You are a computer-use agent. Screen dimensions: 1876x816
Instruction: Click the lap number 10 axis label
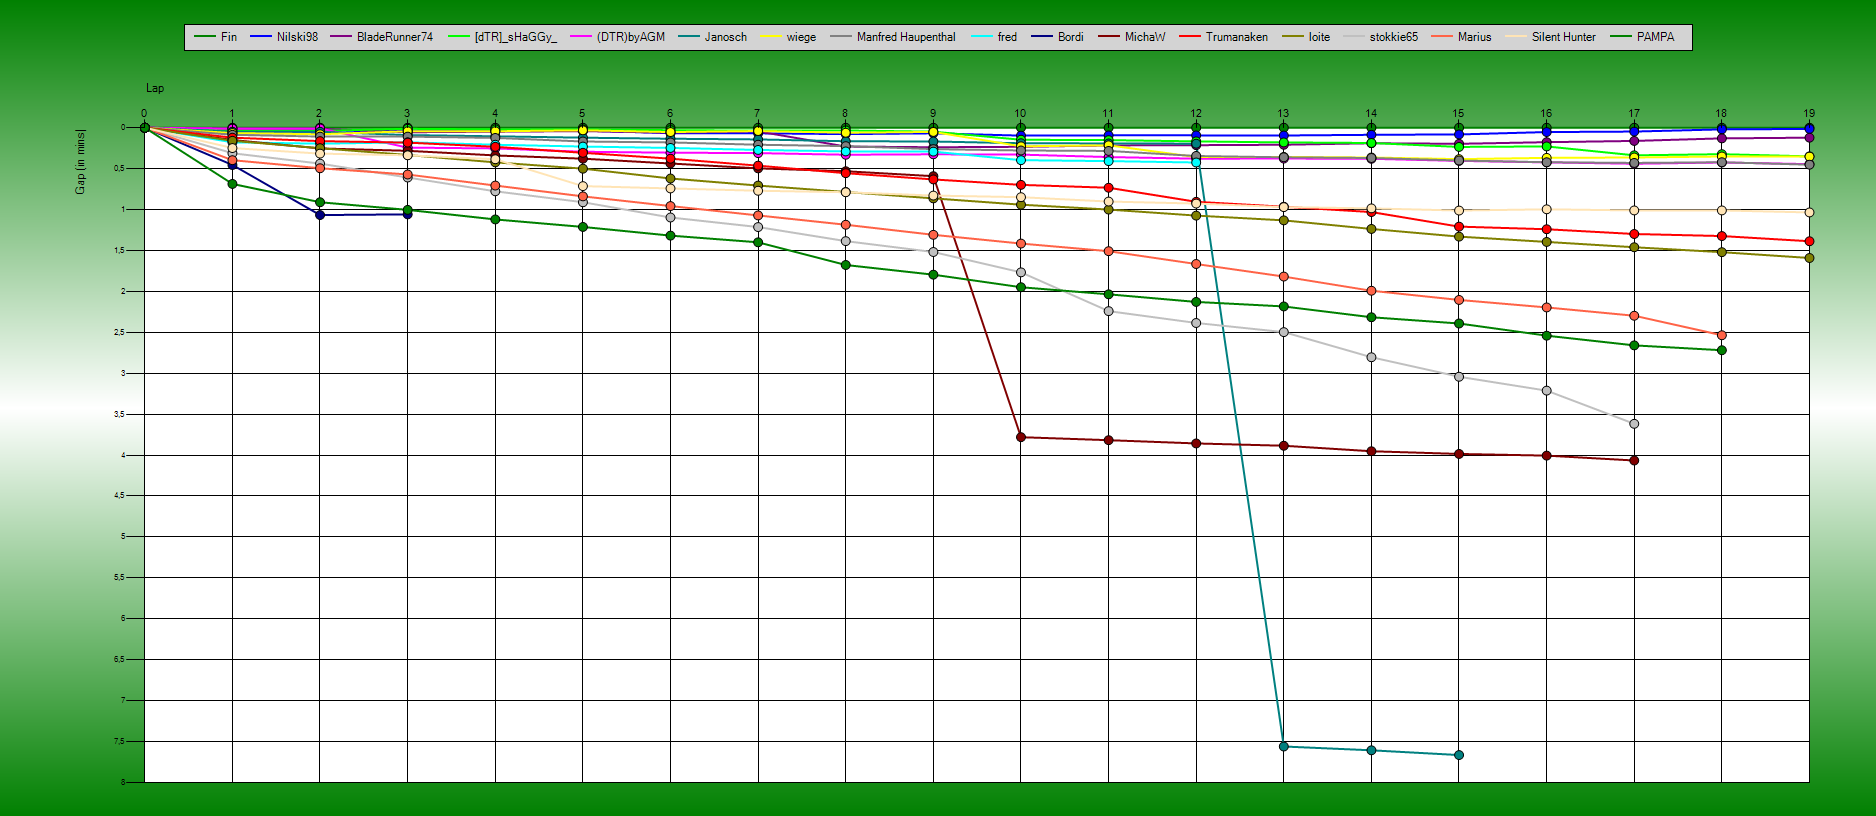pyautogui.click(x=1020, y=113)
